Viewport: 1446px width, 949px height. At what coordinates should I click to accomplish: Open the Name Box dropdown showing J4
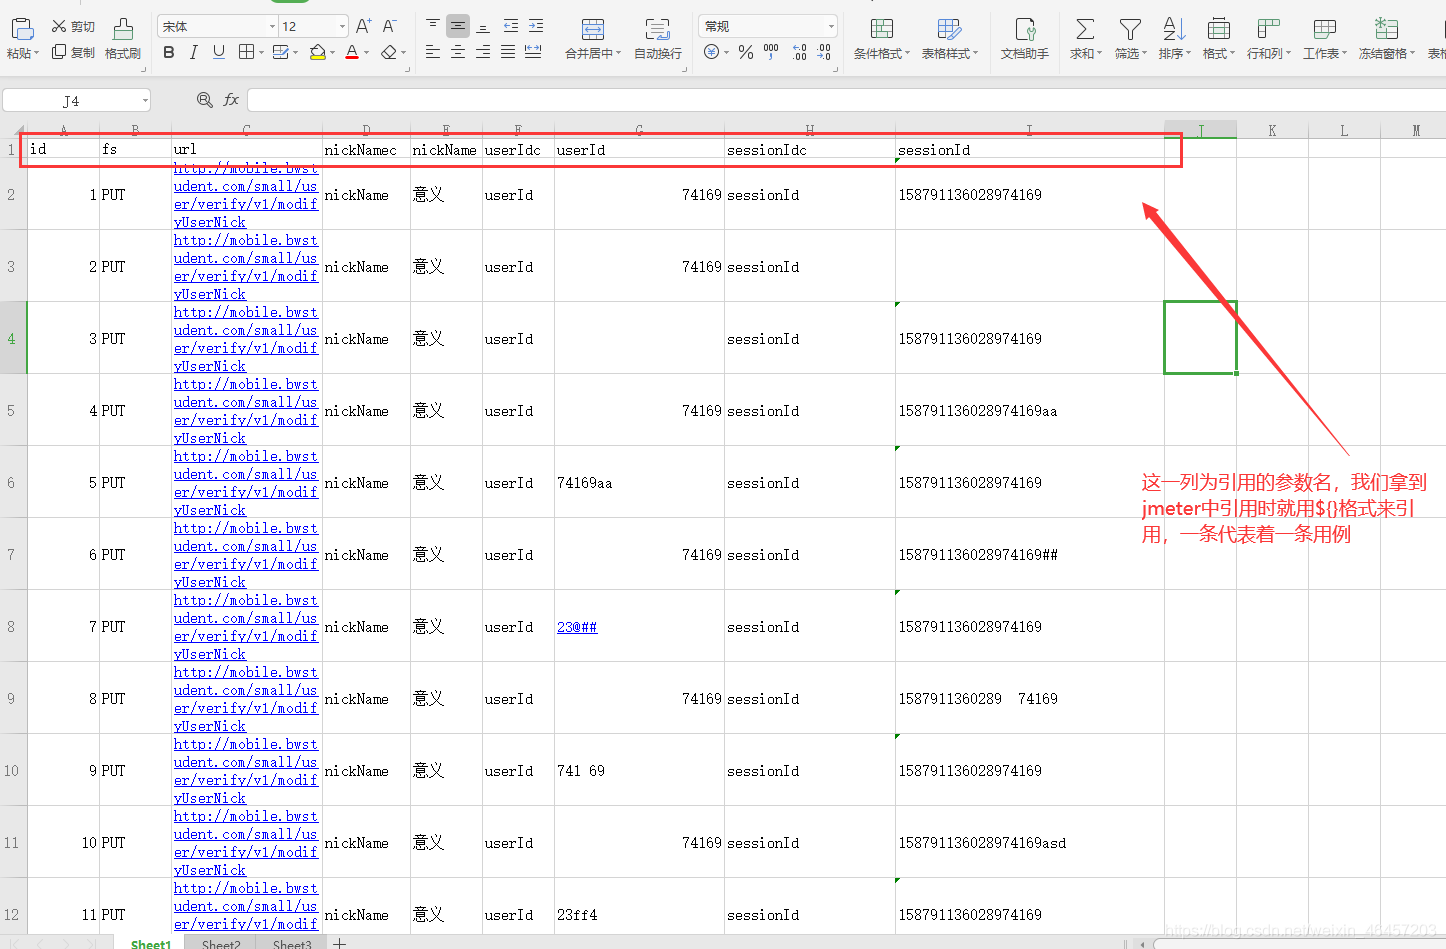tap(145, 100)
